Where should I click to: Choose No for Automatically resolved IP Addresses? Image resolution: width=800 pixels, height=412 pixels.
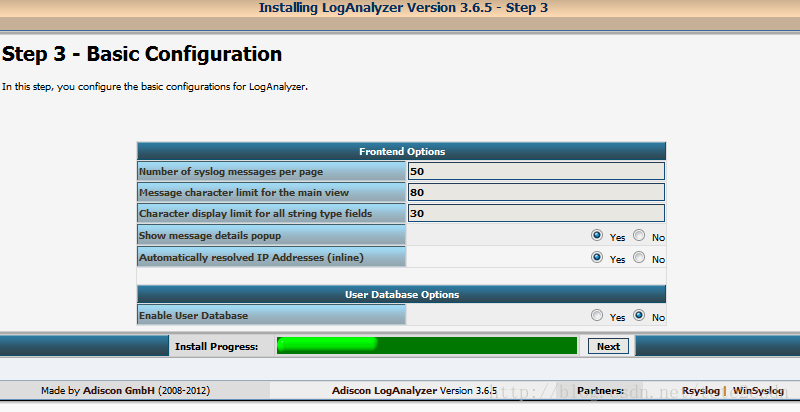639,258
